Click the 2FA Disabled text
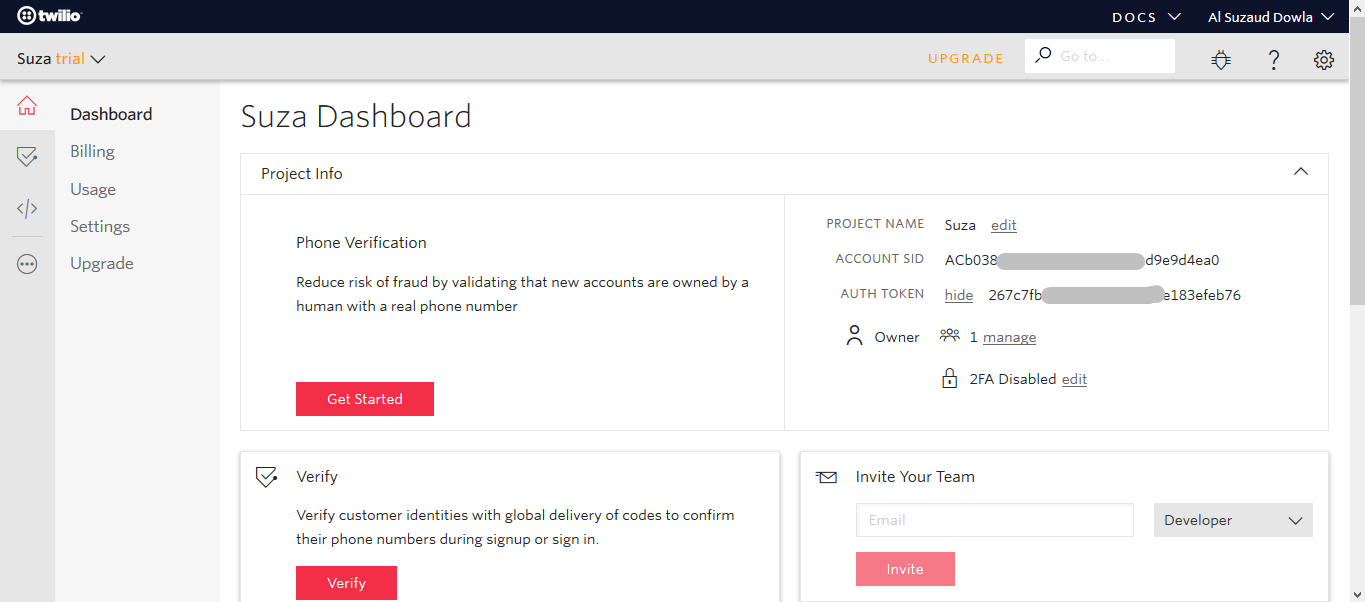The image size is (1365, 602). click(x=1013, y=379)
